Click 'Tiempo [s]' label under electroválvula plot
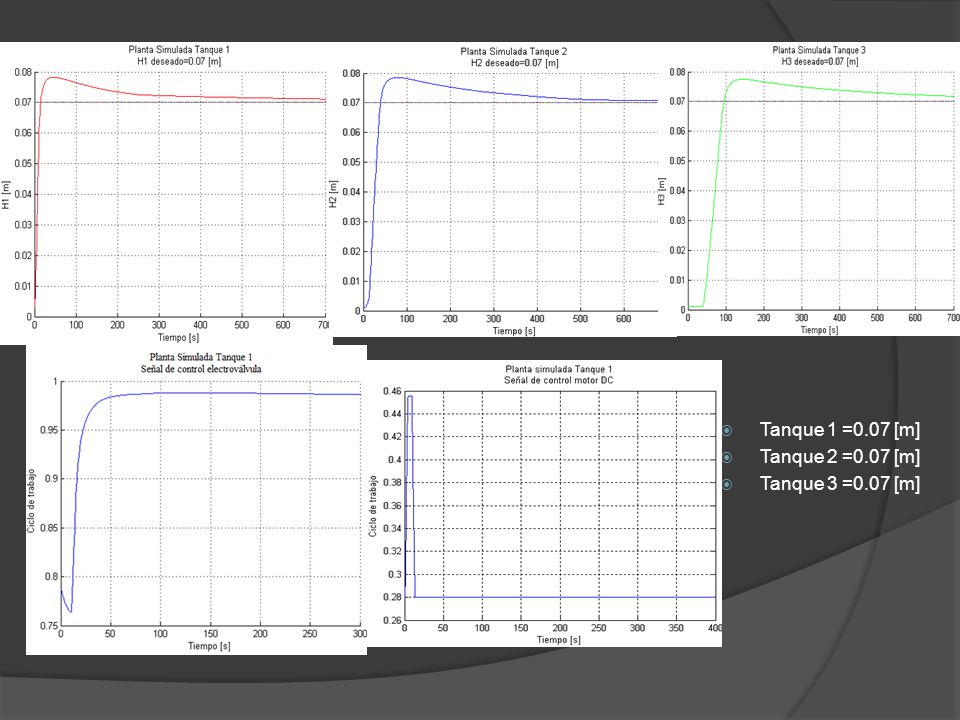 (x=209, y=645)
